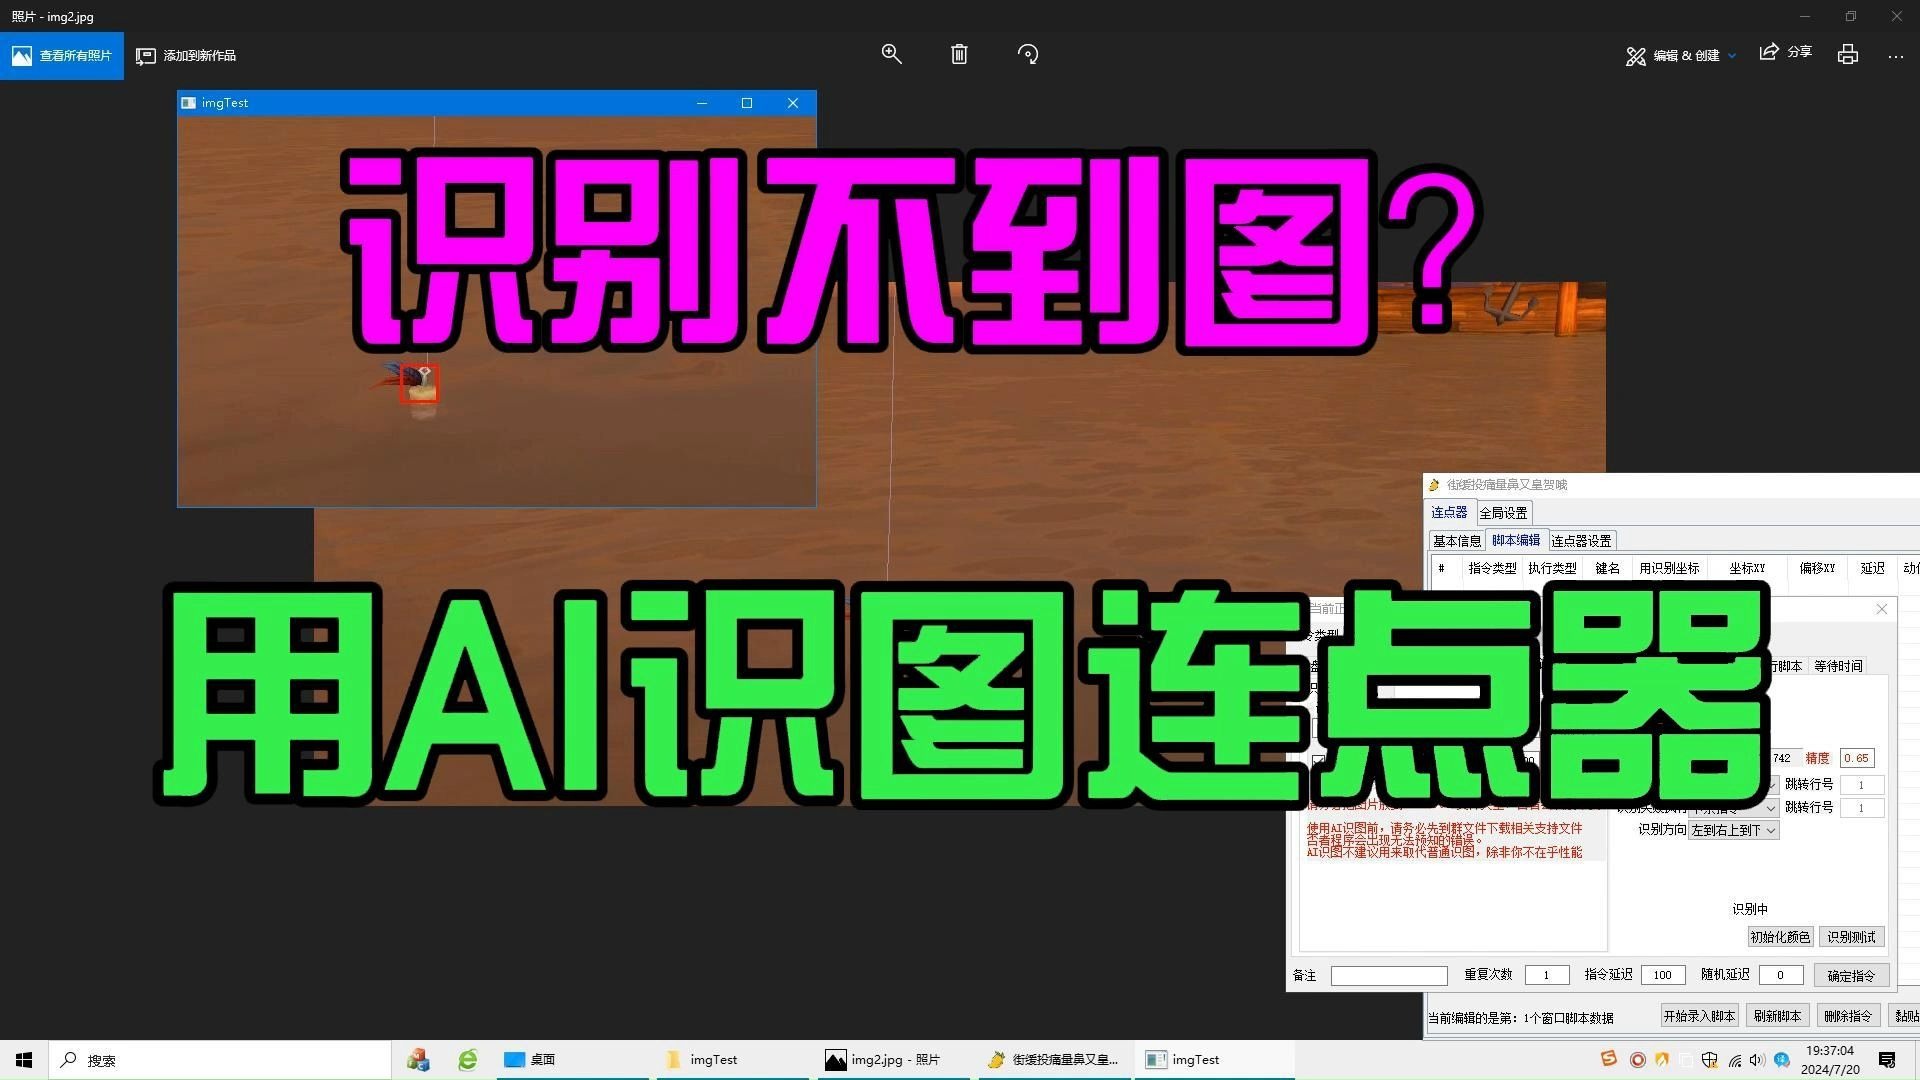The image size is (1920, 1080).
Task: Click 添加到新作品 button
Action: [187, 56]
